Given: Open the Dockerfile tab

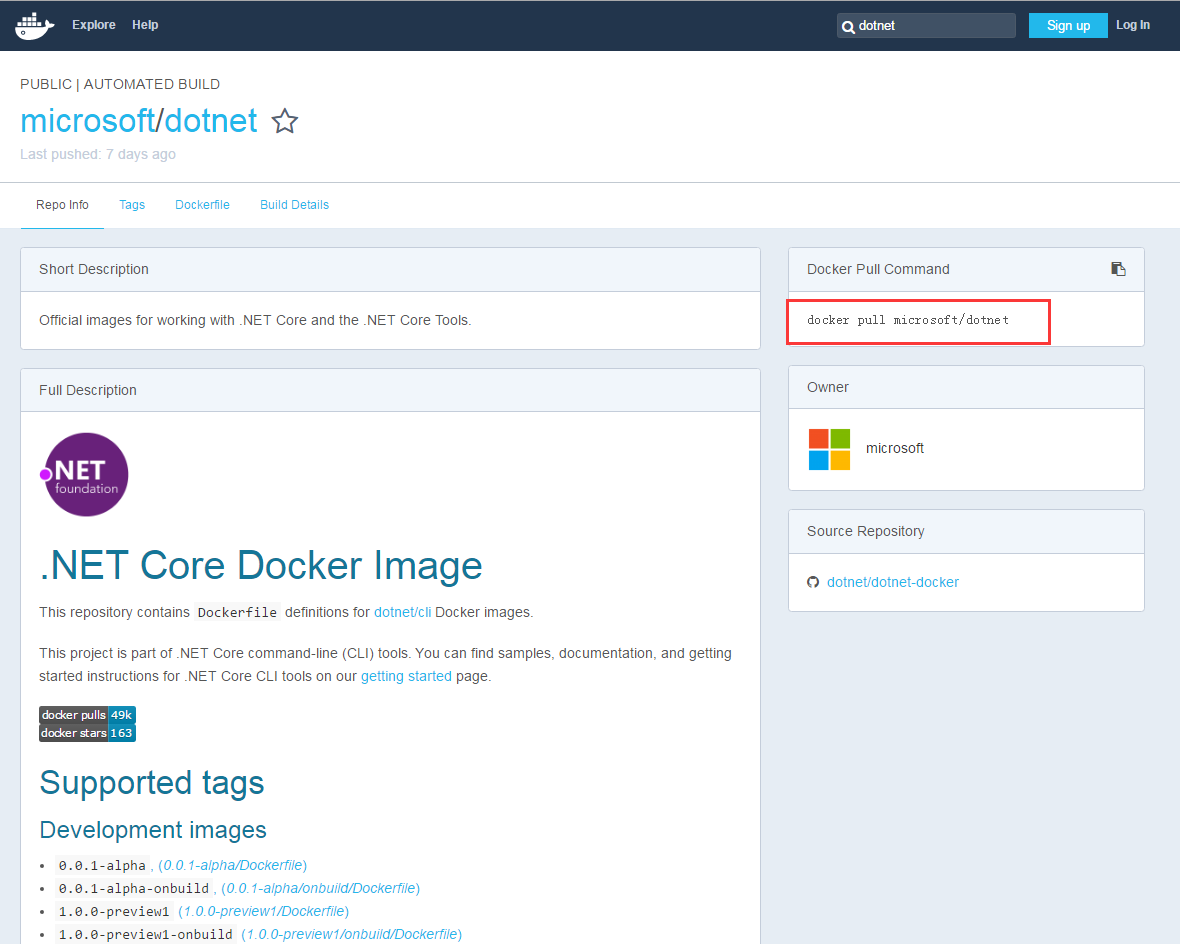Looking at the screenshot, I should [x=202, y=204].
